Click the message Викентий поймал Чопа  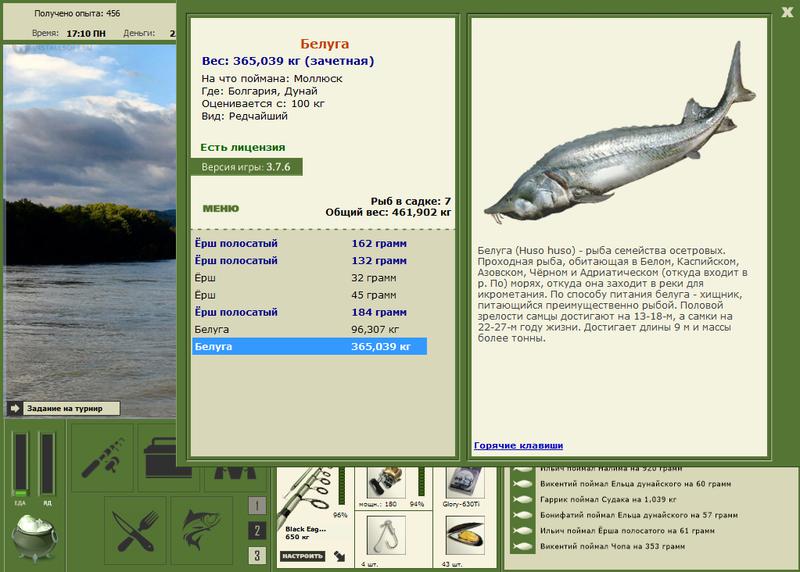coord(612,546)
